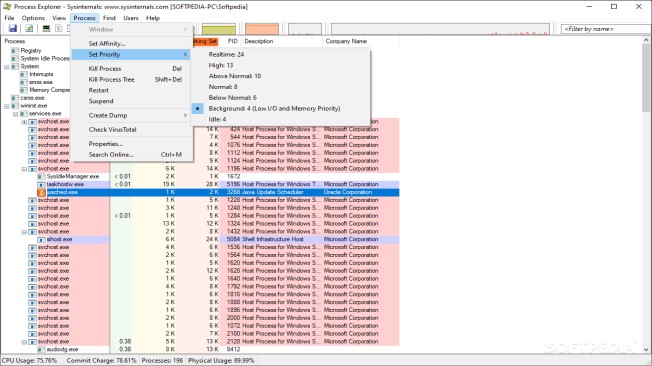Open the Find menu
Viewport: 652px width, 366px height.
pyautogui.click(x=109, y=18)
